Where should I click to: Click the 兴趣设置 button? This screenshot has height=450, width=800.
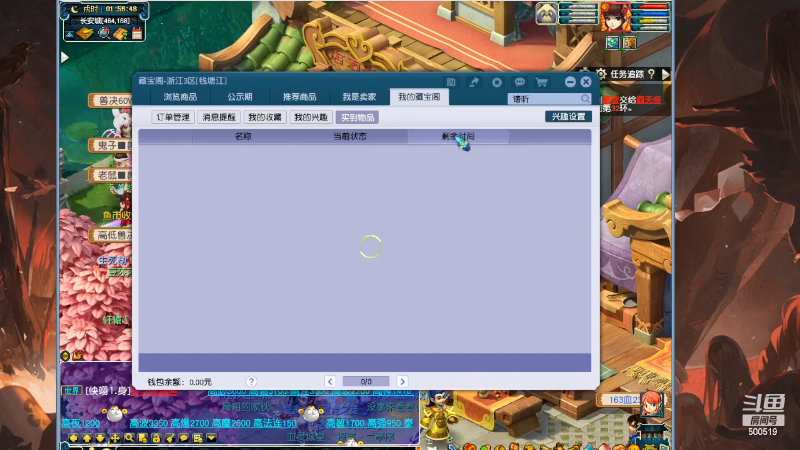568,116
